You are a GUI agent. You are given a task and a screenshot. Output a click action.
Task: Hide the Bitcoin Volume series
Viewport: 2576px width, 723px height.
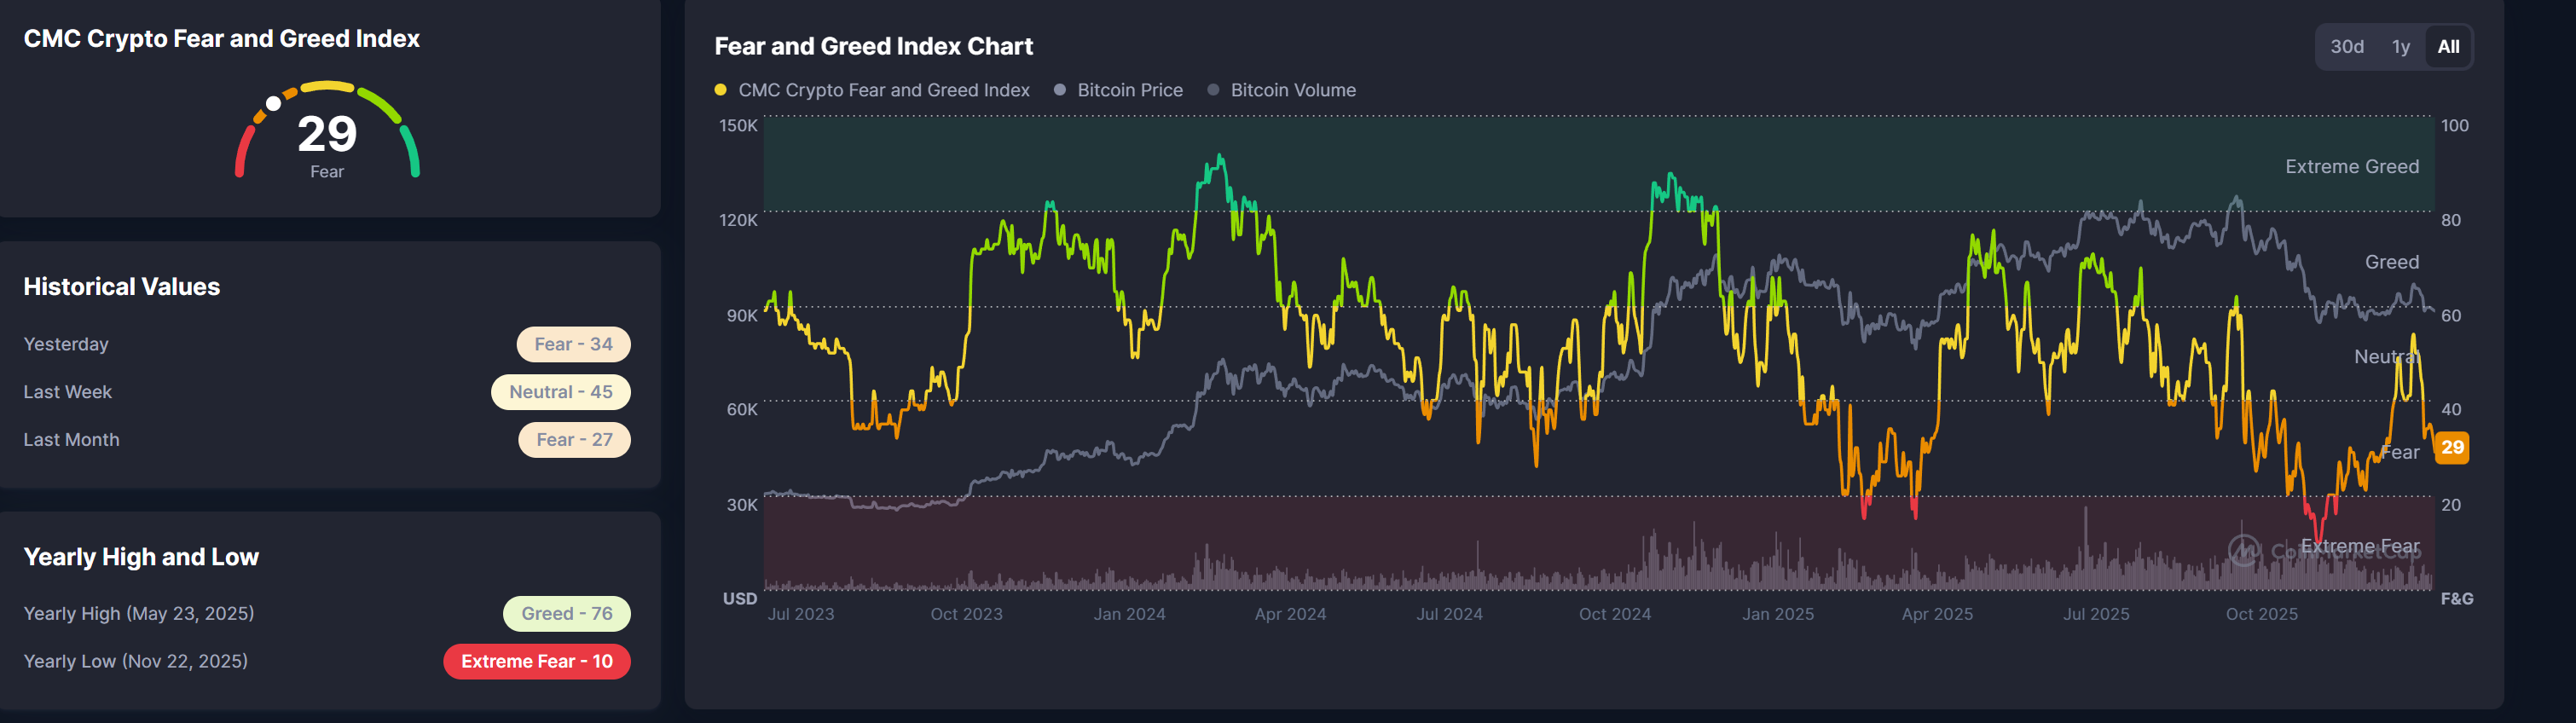click(1292, 90)
